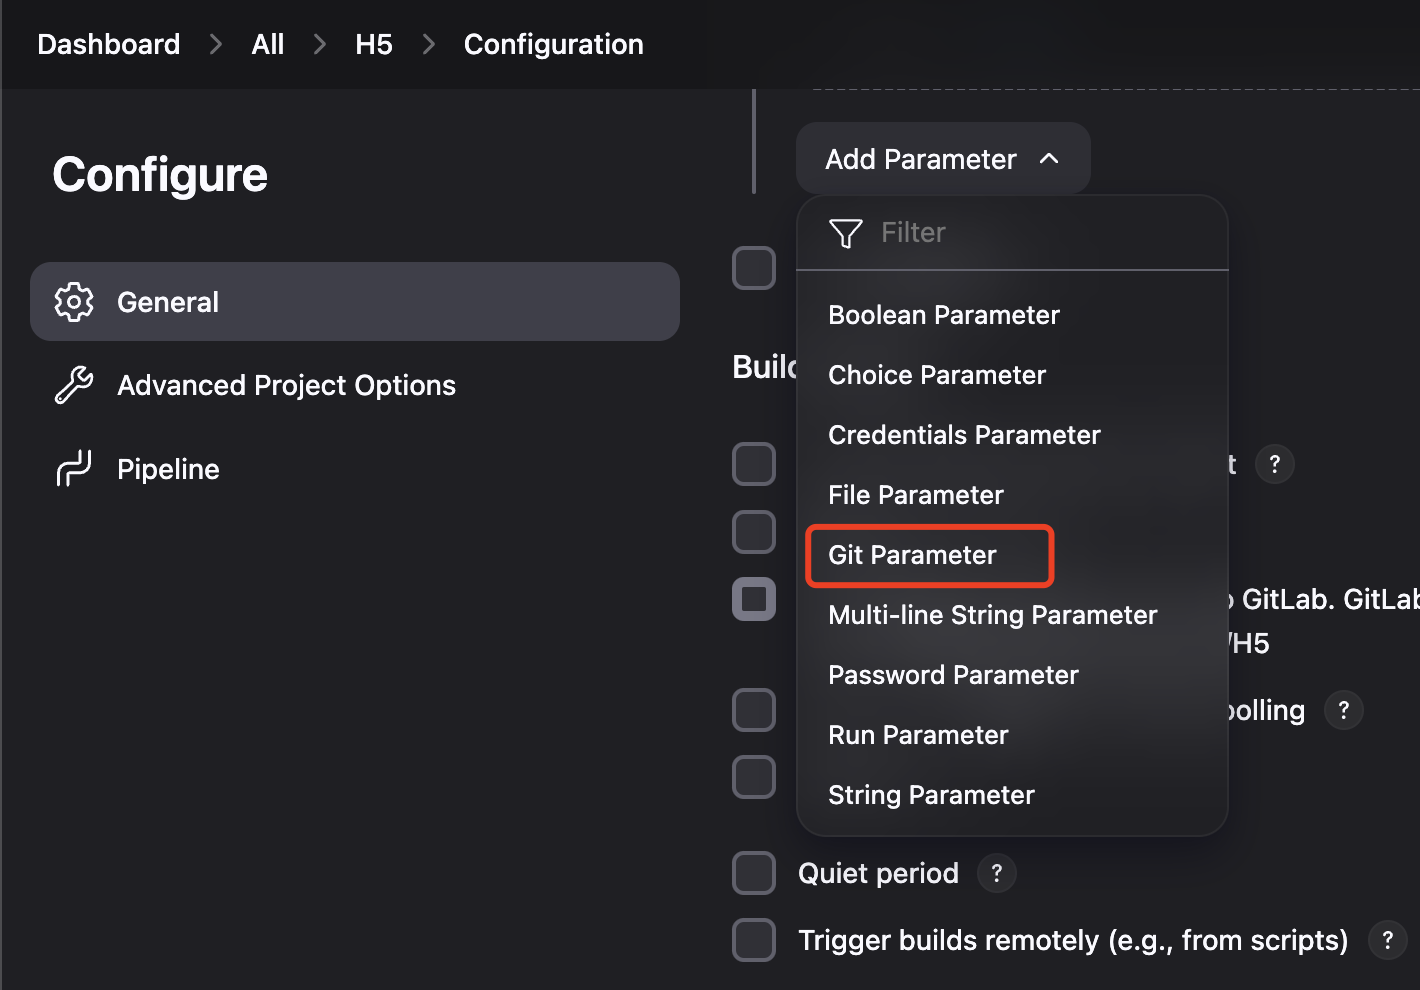Image resolution: width=1420 pixels, height=990 pixels.
Task: Click the help icon beside polling option
Action: 1343,710
